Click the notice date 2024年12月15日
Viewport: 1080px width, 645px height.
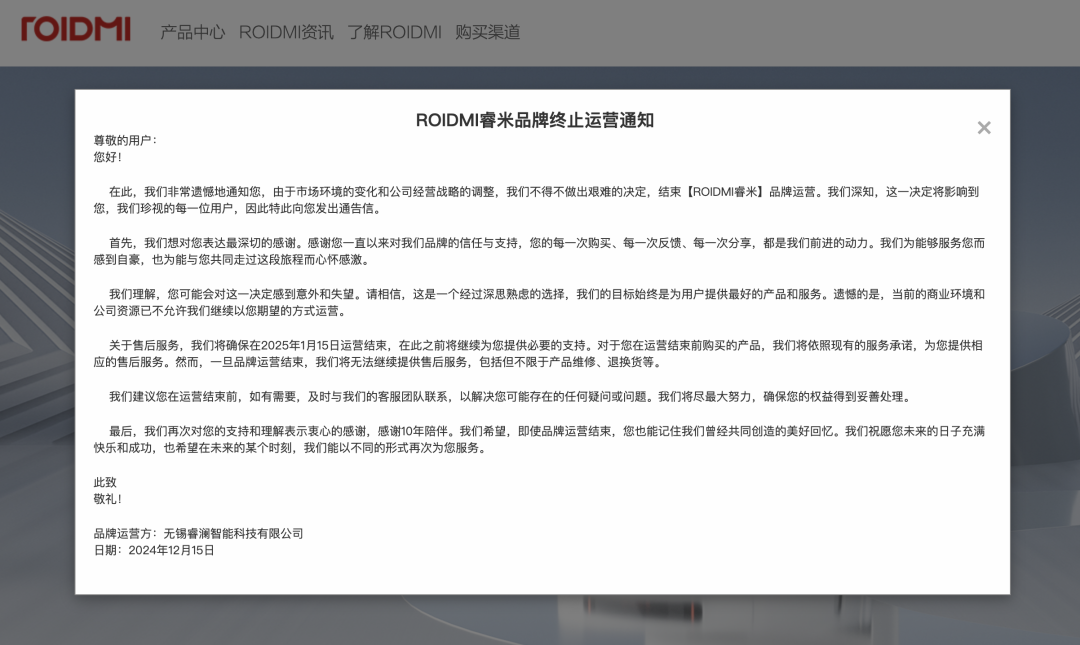click(x=171, y=550)
